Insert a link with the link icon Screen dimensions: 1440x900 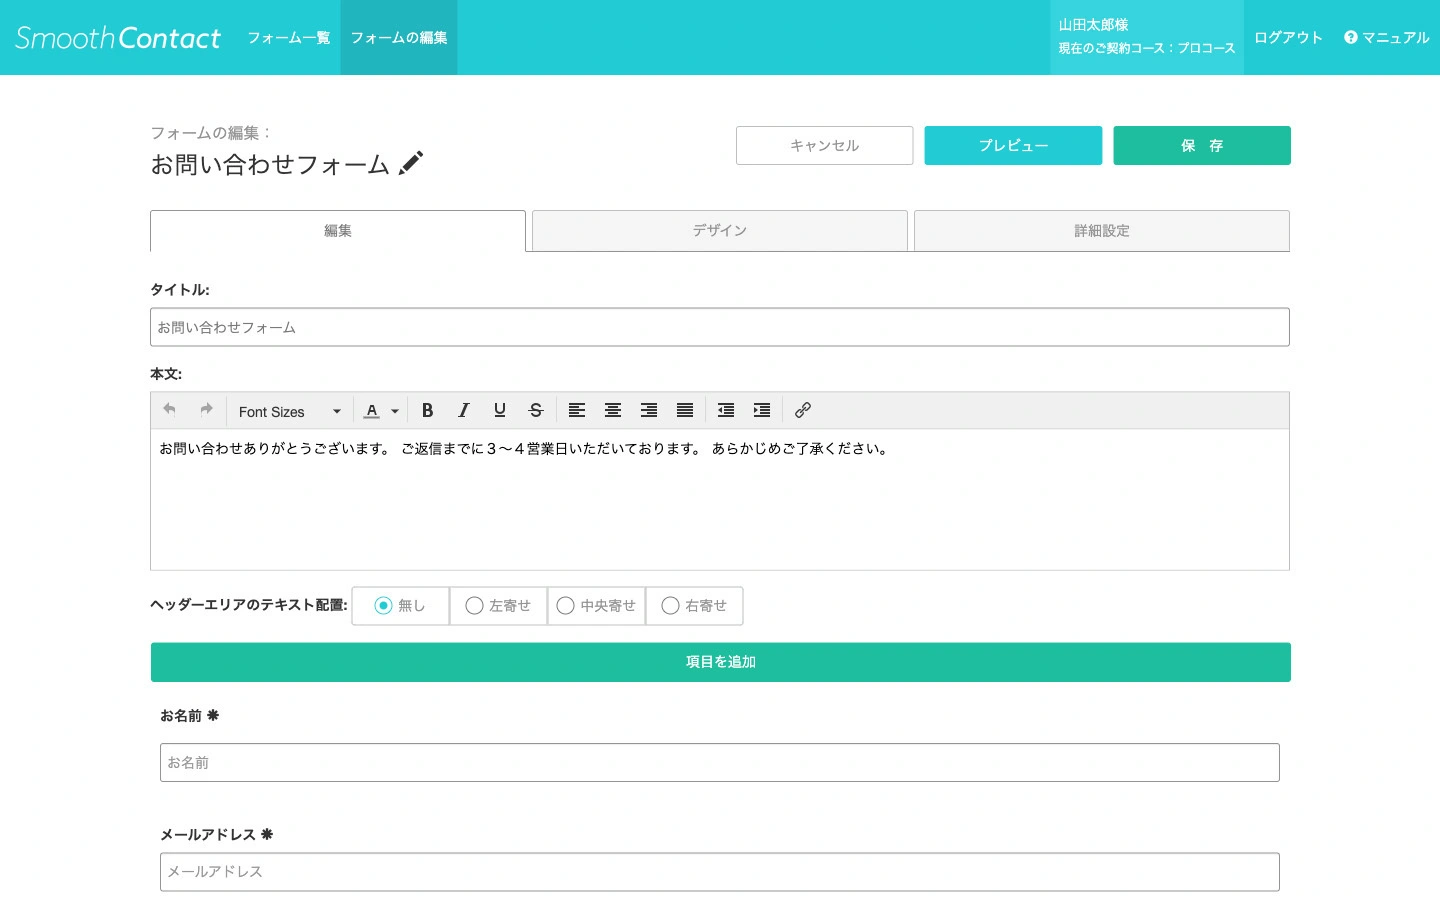point(802,410)
